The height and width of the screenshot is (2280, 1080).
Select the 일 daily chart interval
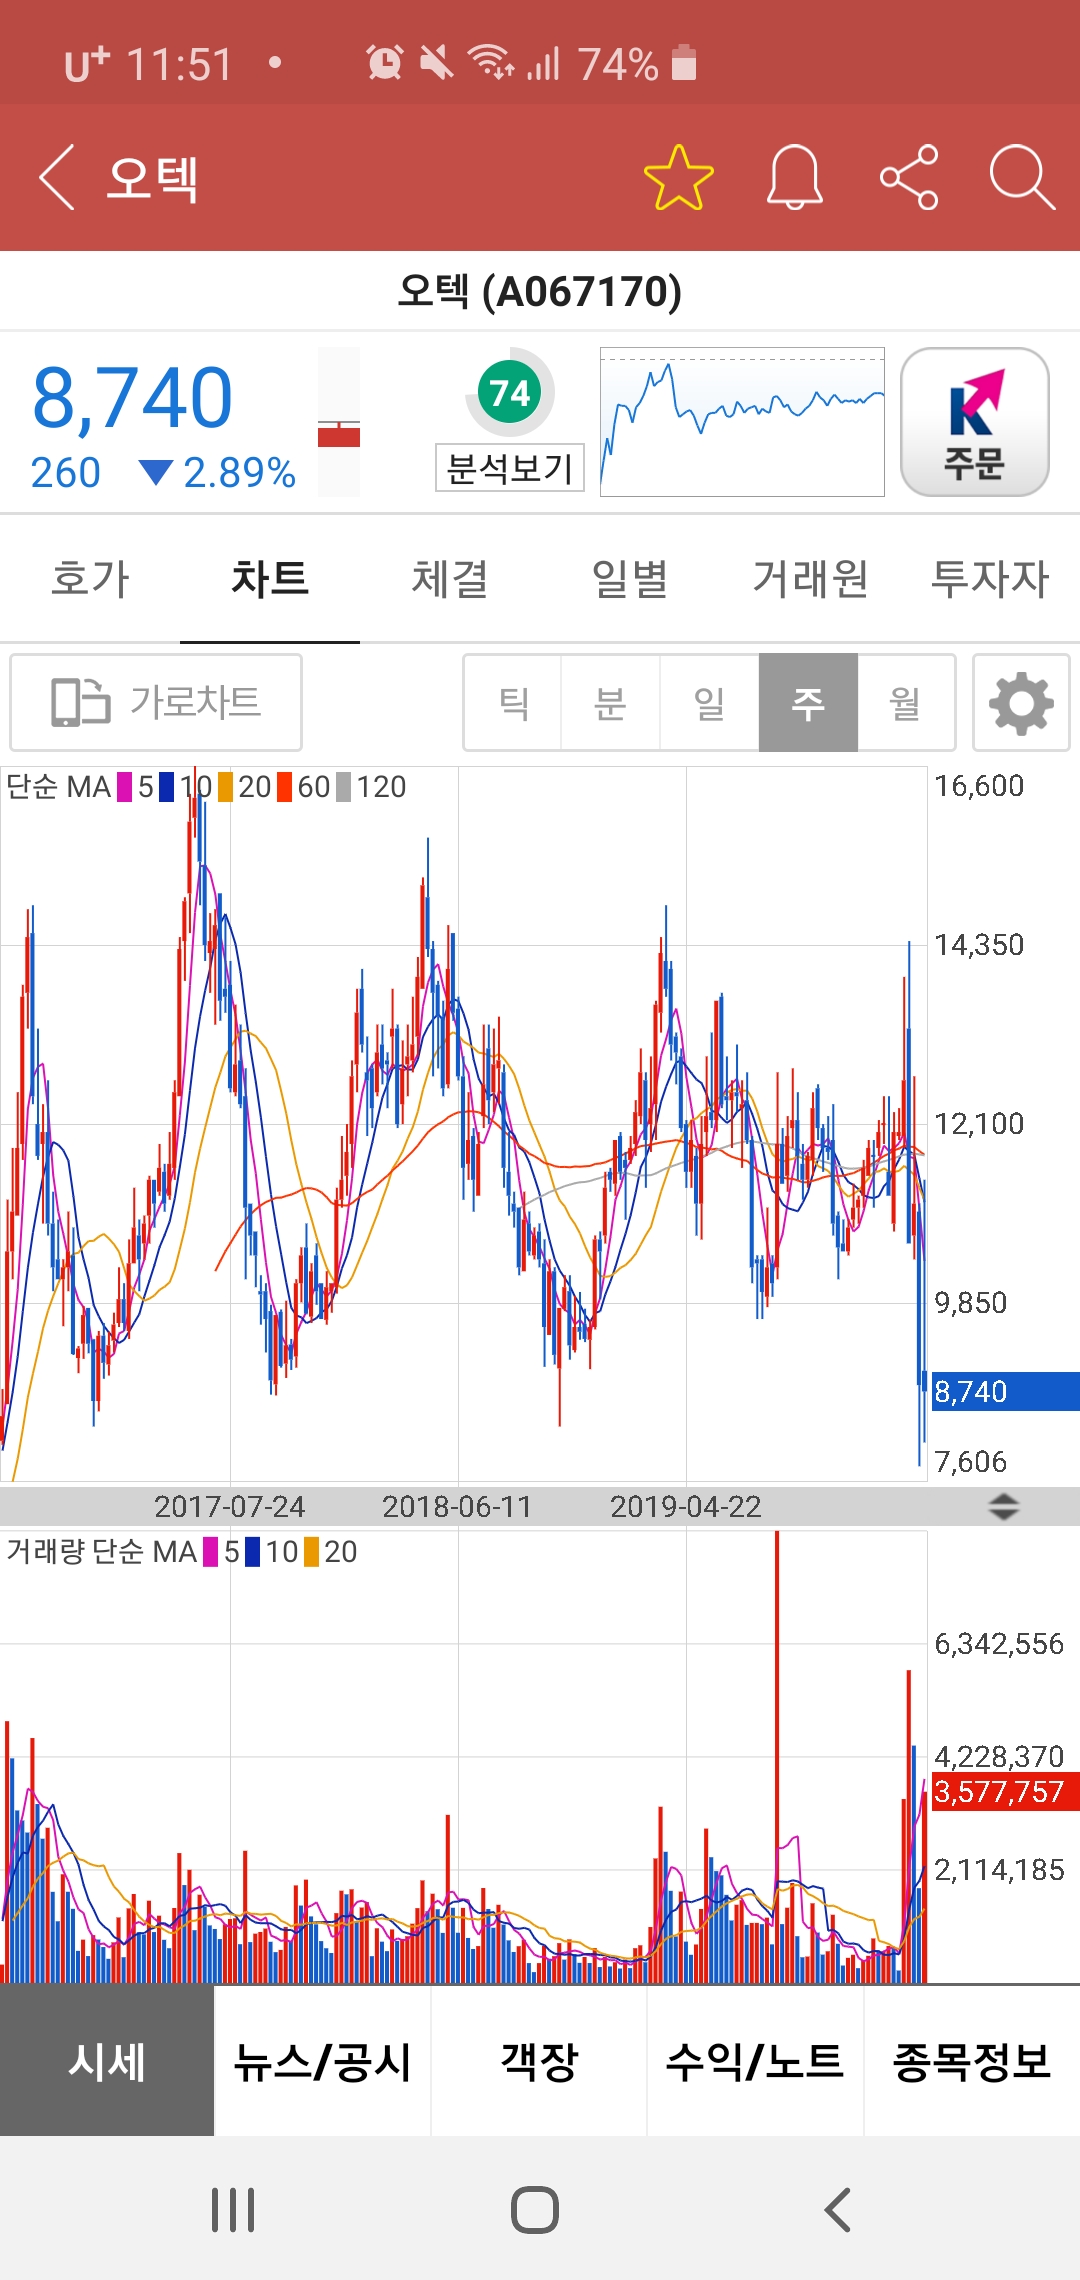coord(709,702)
